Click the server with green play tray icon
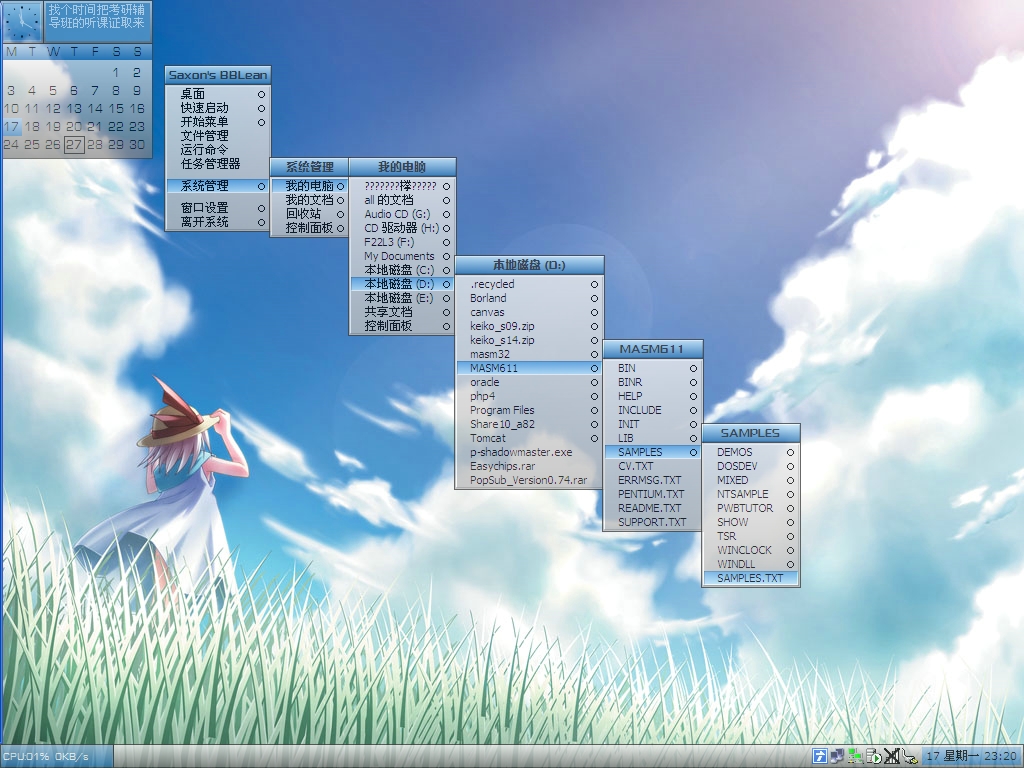Screen dimensions: 1024x768 [x=874, y=756]
